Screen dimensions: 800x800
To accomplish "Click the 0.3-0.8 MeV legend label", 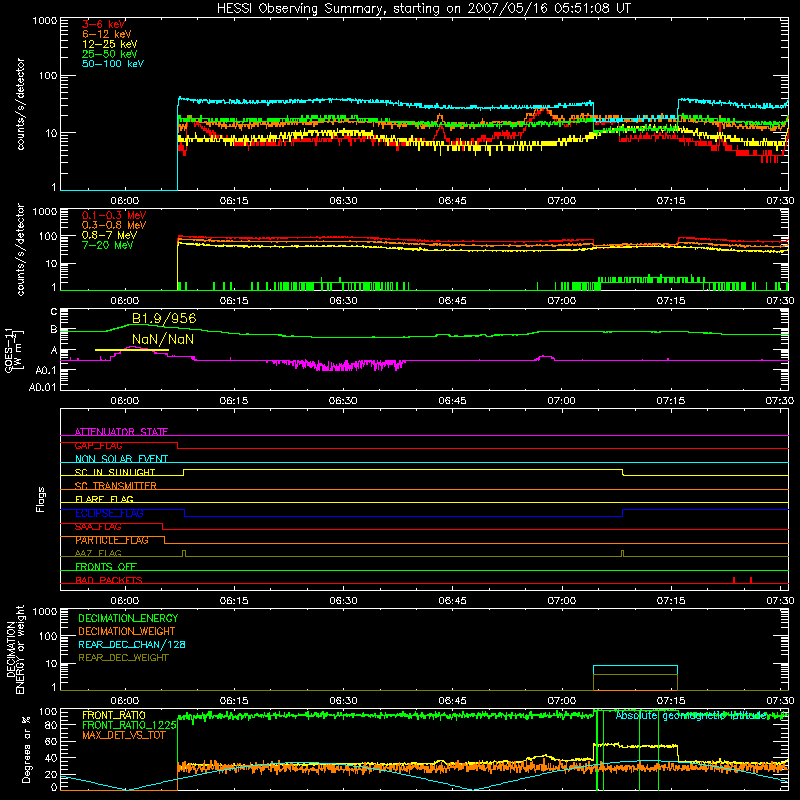I will (x=114, y=225).
